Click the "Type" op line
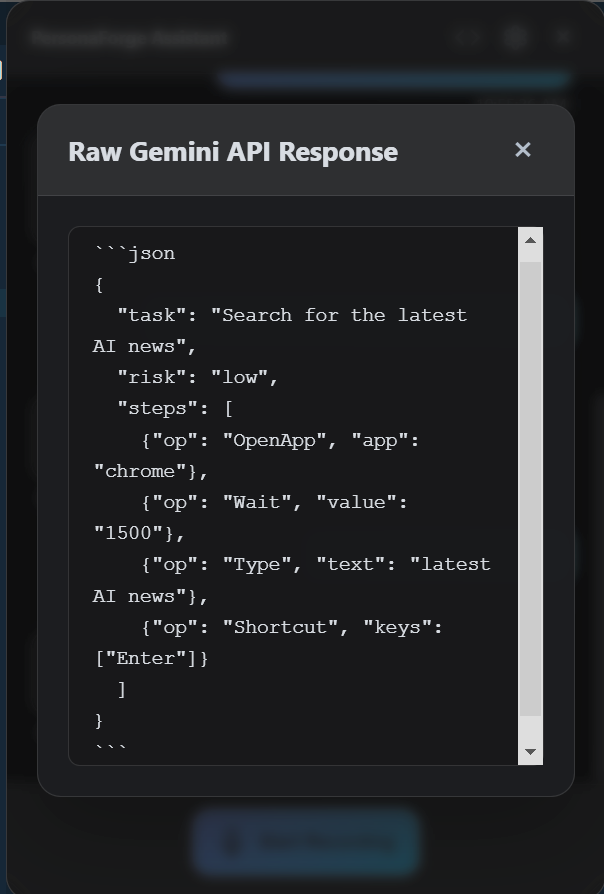 click(315, 564)
